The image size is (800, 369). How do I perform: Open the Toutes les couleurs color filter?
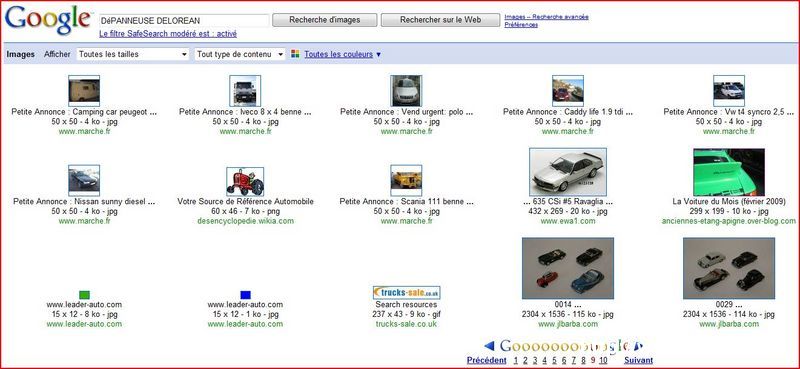(339, 54)
